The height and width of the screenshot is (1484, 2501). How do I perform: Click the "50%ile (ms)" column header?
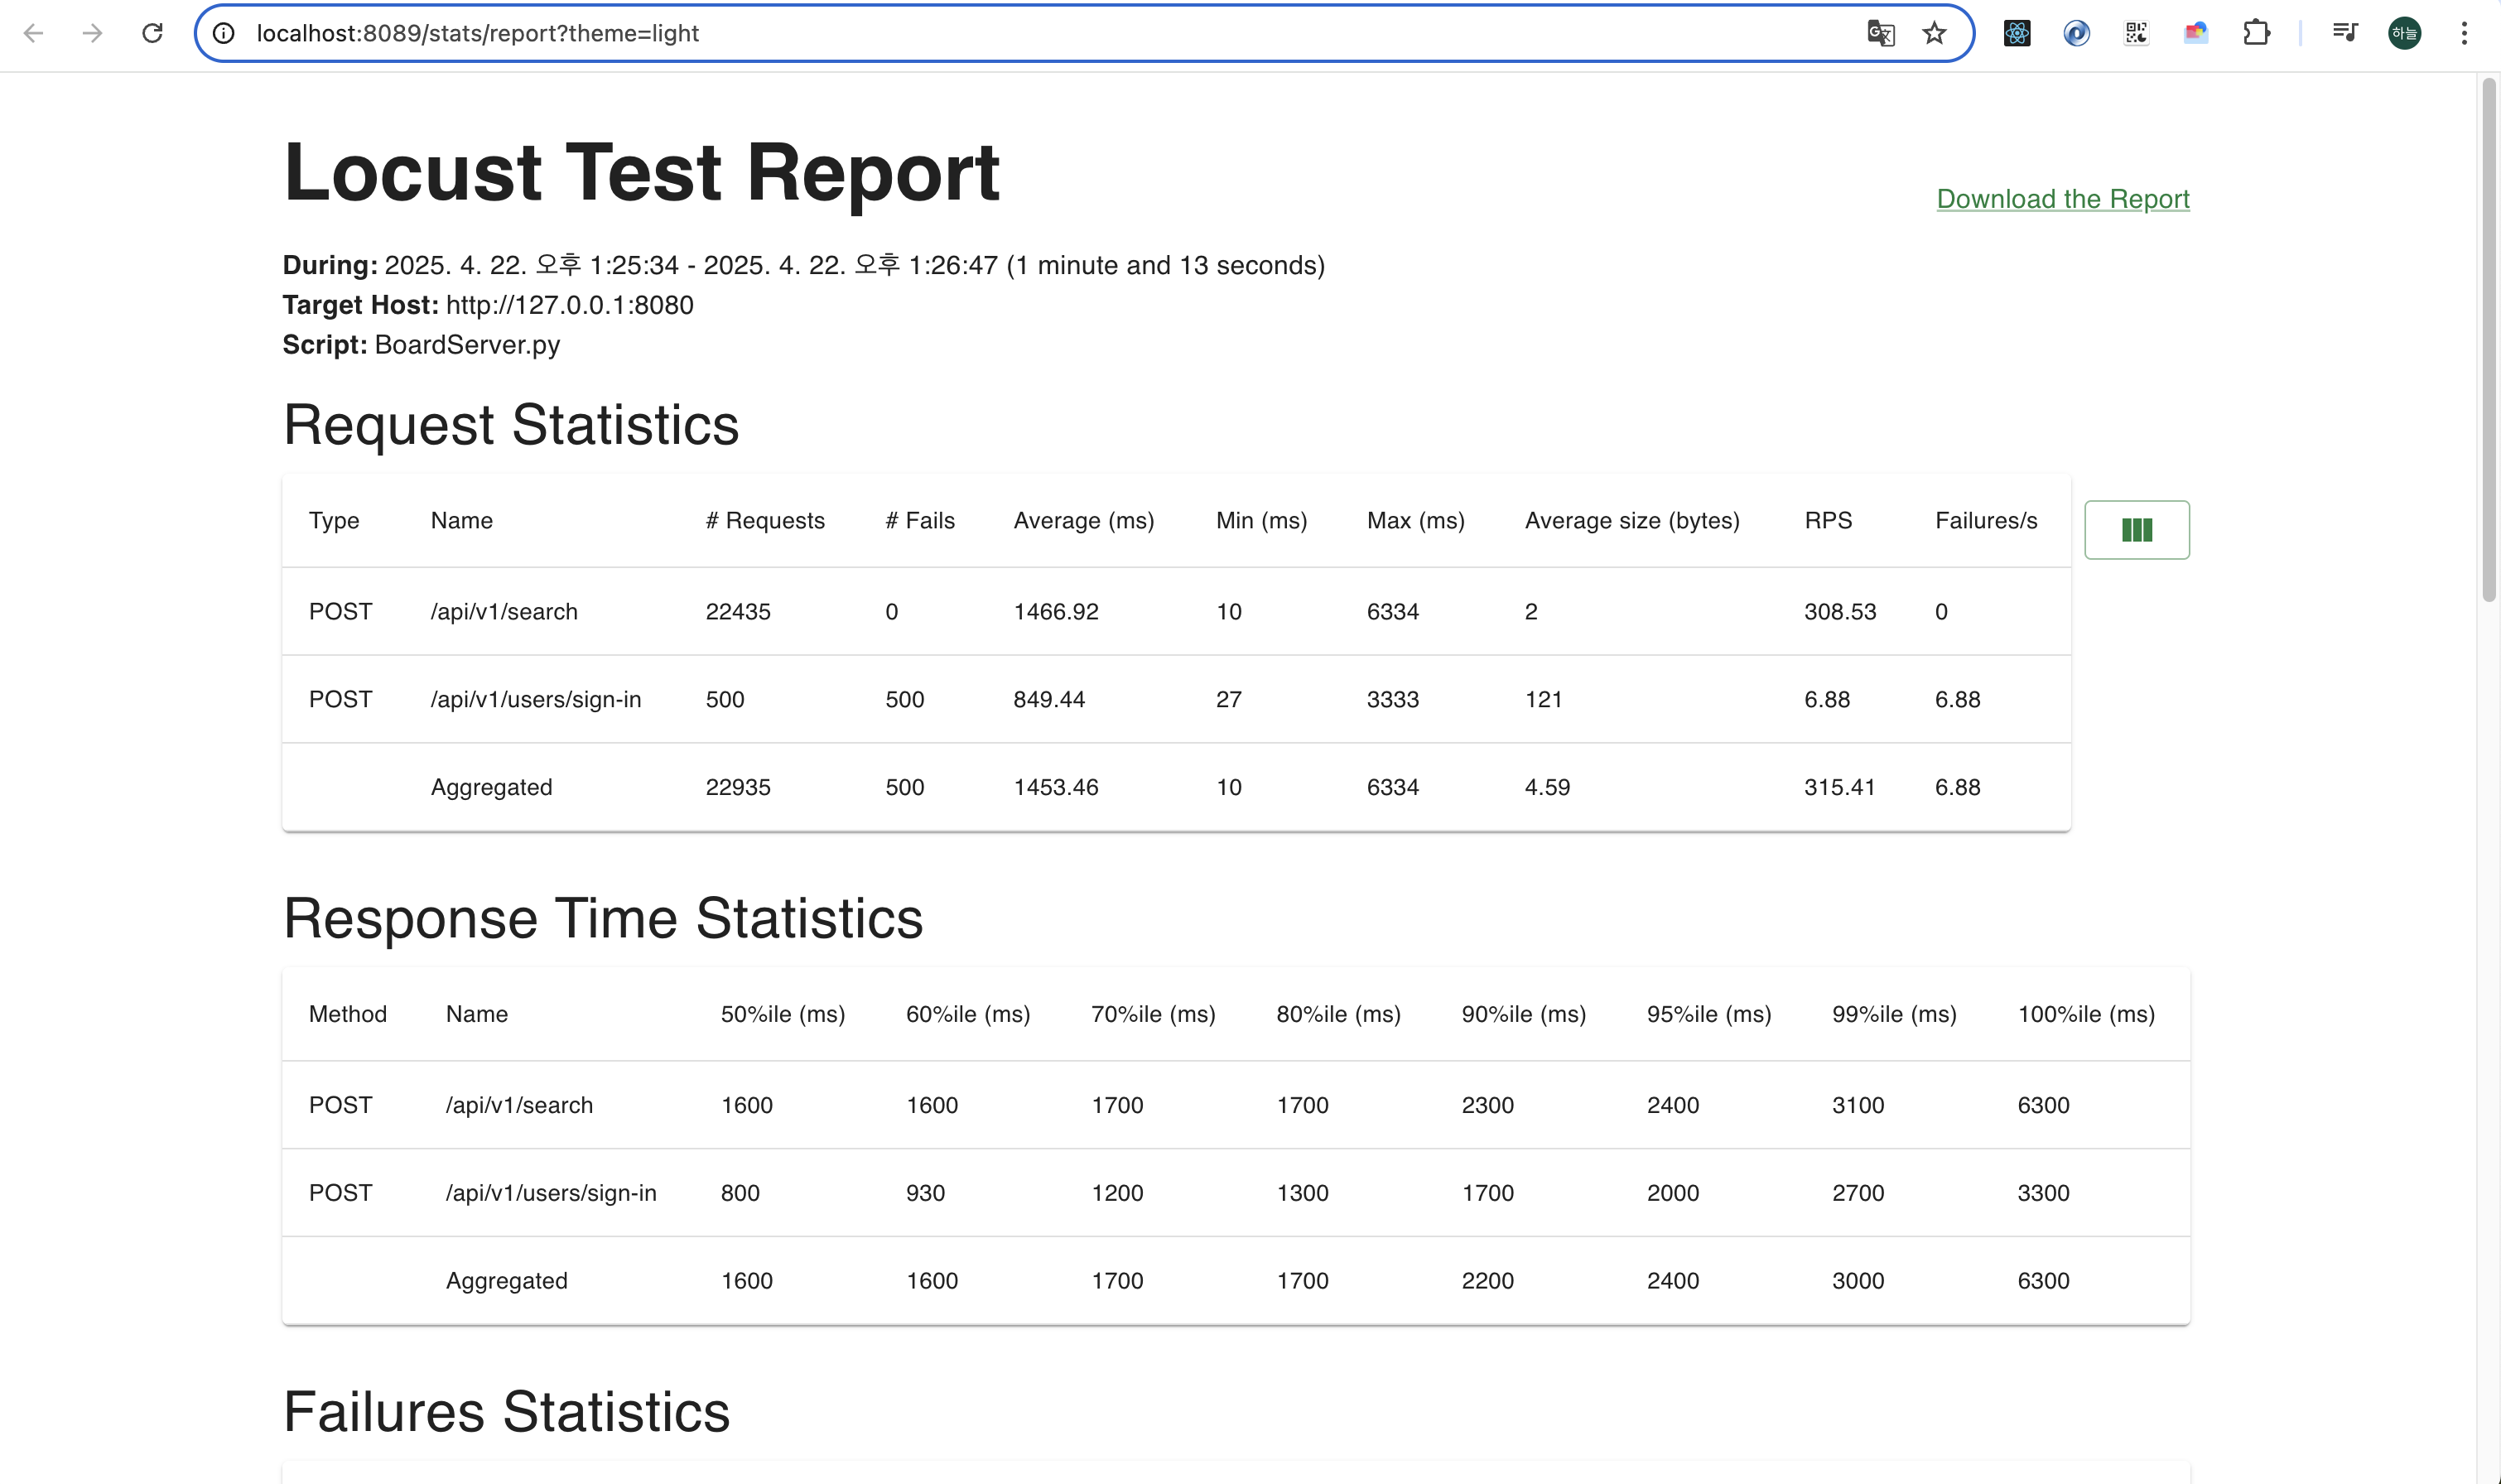click(x=783, y=1015)
